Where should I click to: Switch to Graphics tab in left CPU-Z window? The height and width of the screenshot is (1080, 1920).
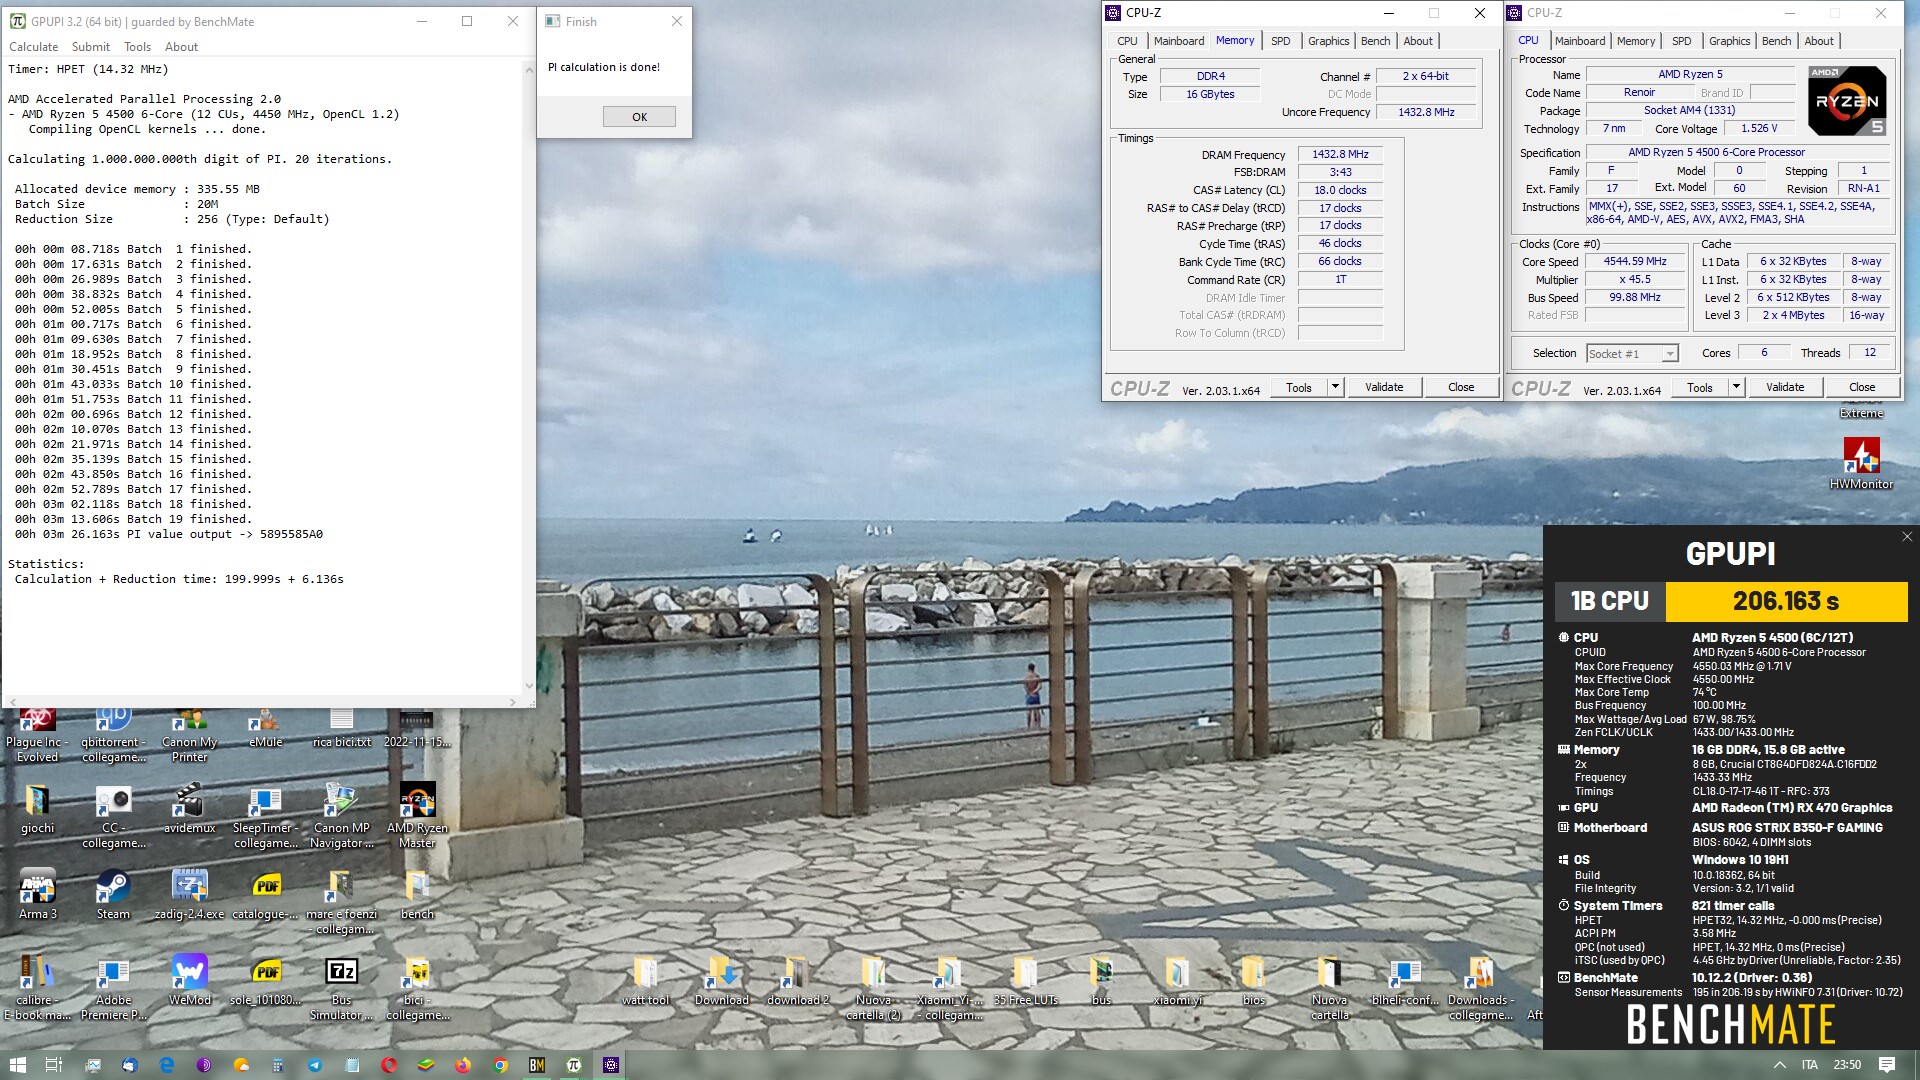(x=1328, y=41)
